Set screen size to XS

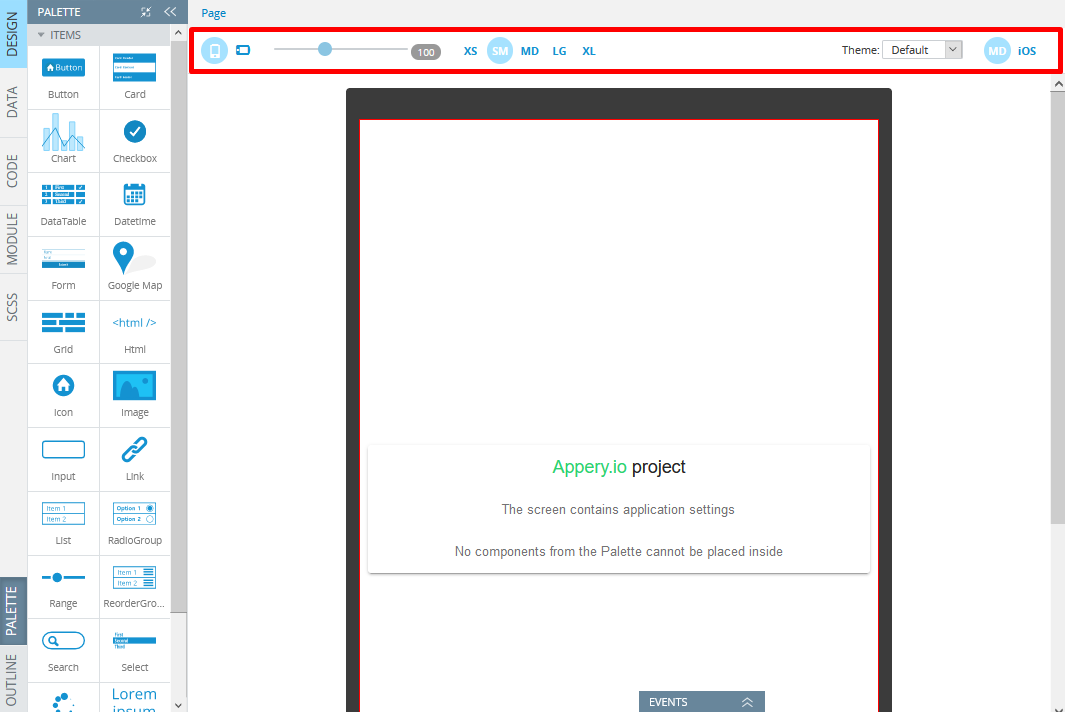(470, 51)
